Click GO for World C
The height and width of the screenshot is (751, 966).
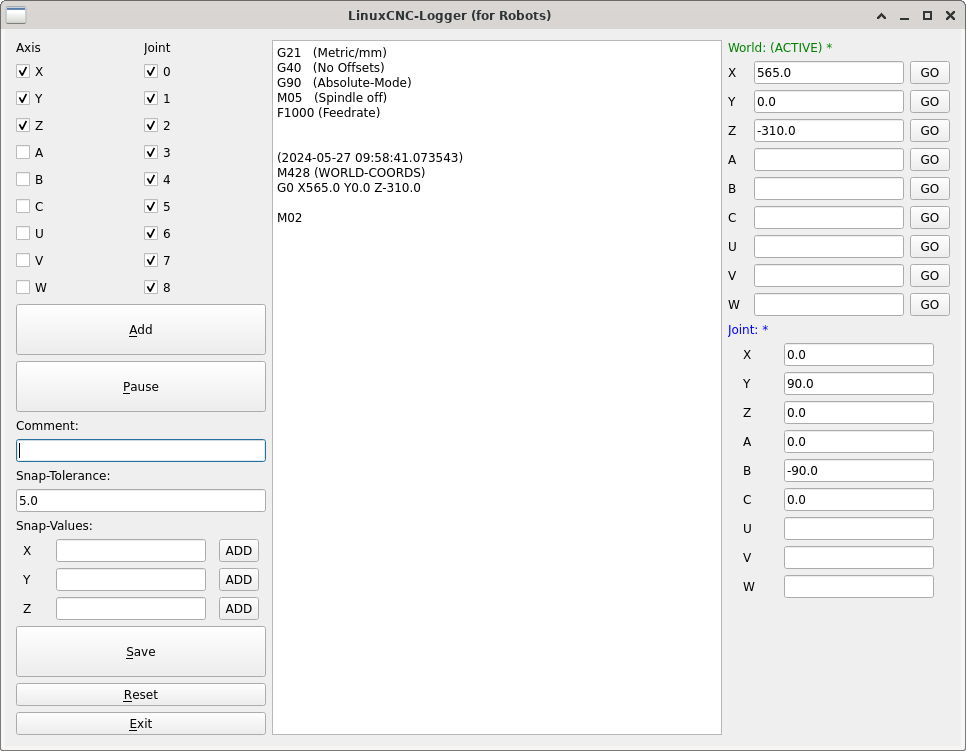pyautogui.click(x=930, y=217)
